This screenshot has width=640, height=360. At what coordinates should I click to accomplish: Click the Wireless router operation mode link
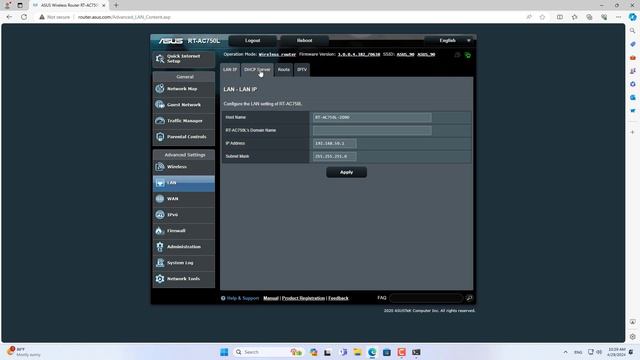(277, 54)
